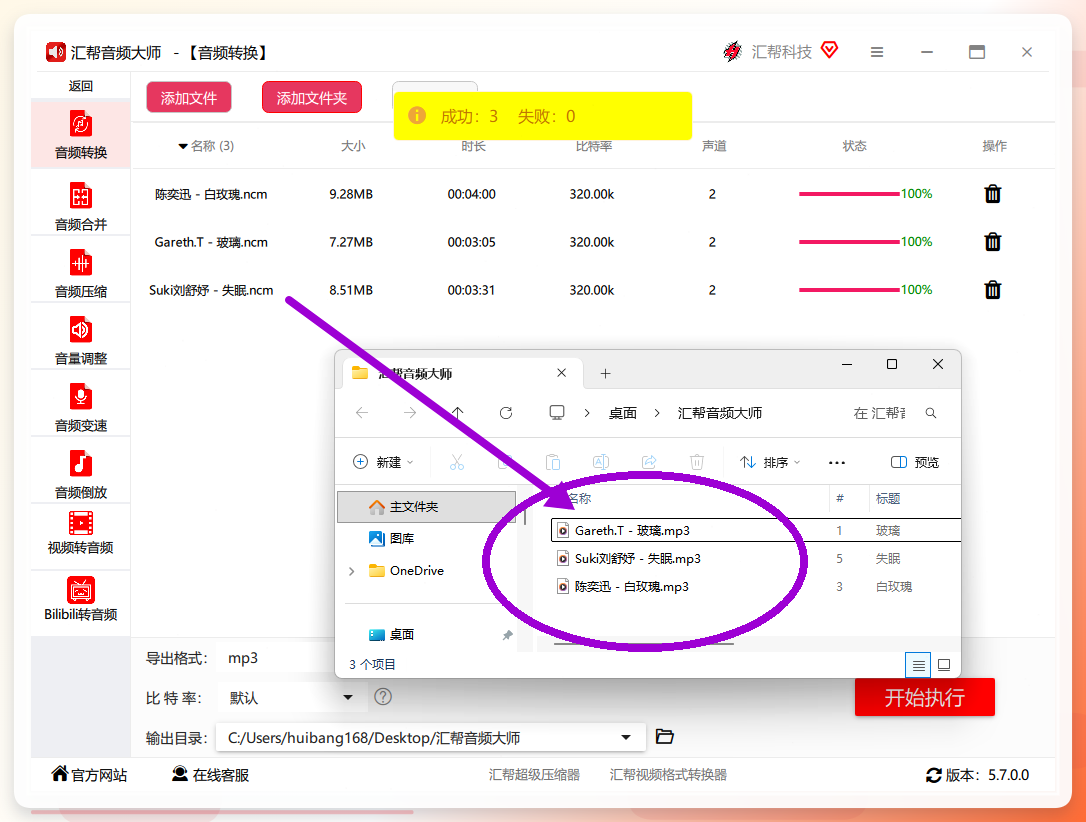The width and height of the screenshot is (1086, 822).
Task: Go up one folder in Explorer
Action: (x=458, y=413)
